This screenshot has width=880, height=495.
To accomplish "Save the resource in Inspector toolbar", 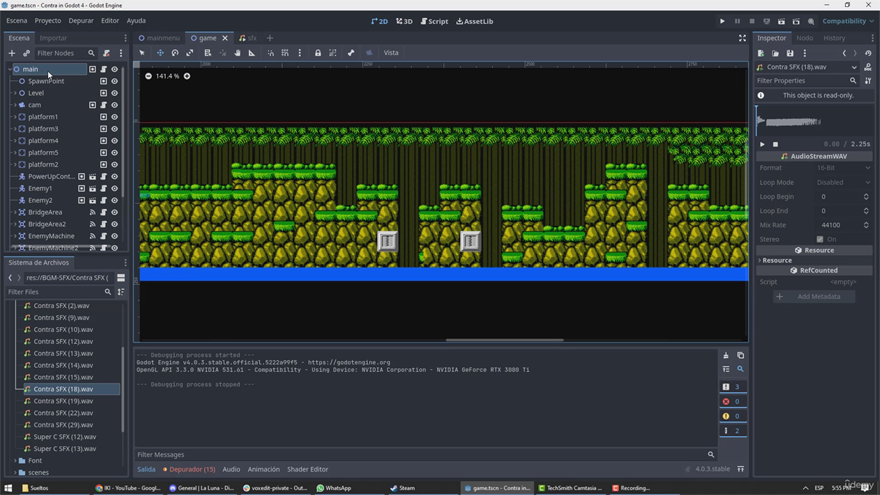I will coord(790,53).
